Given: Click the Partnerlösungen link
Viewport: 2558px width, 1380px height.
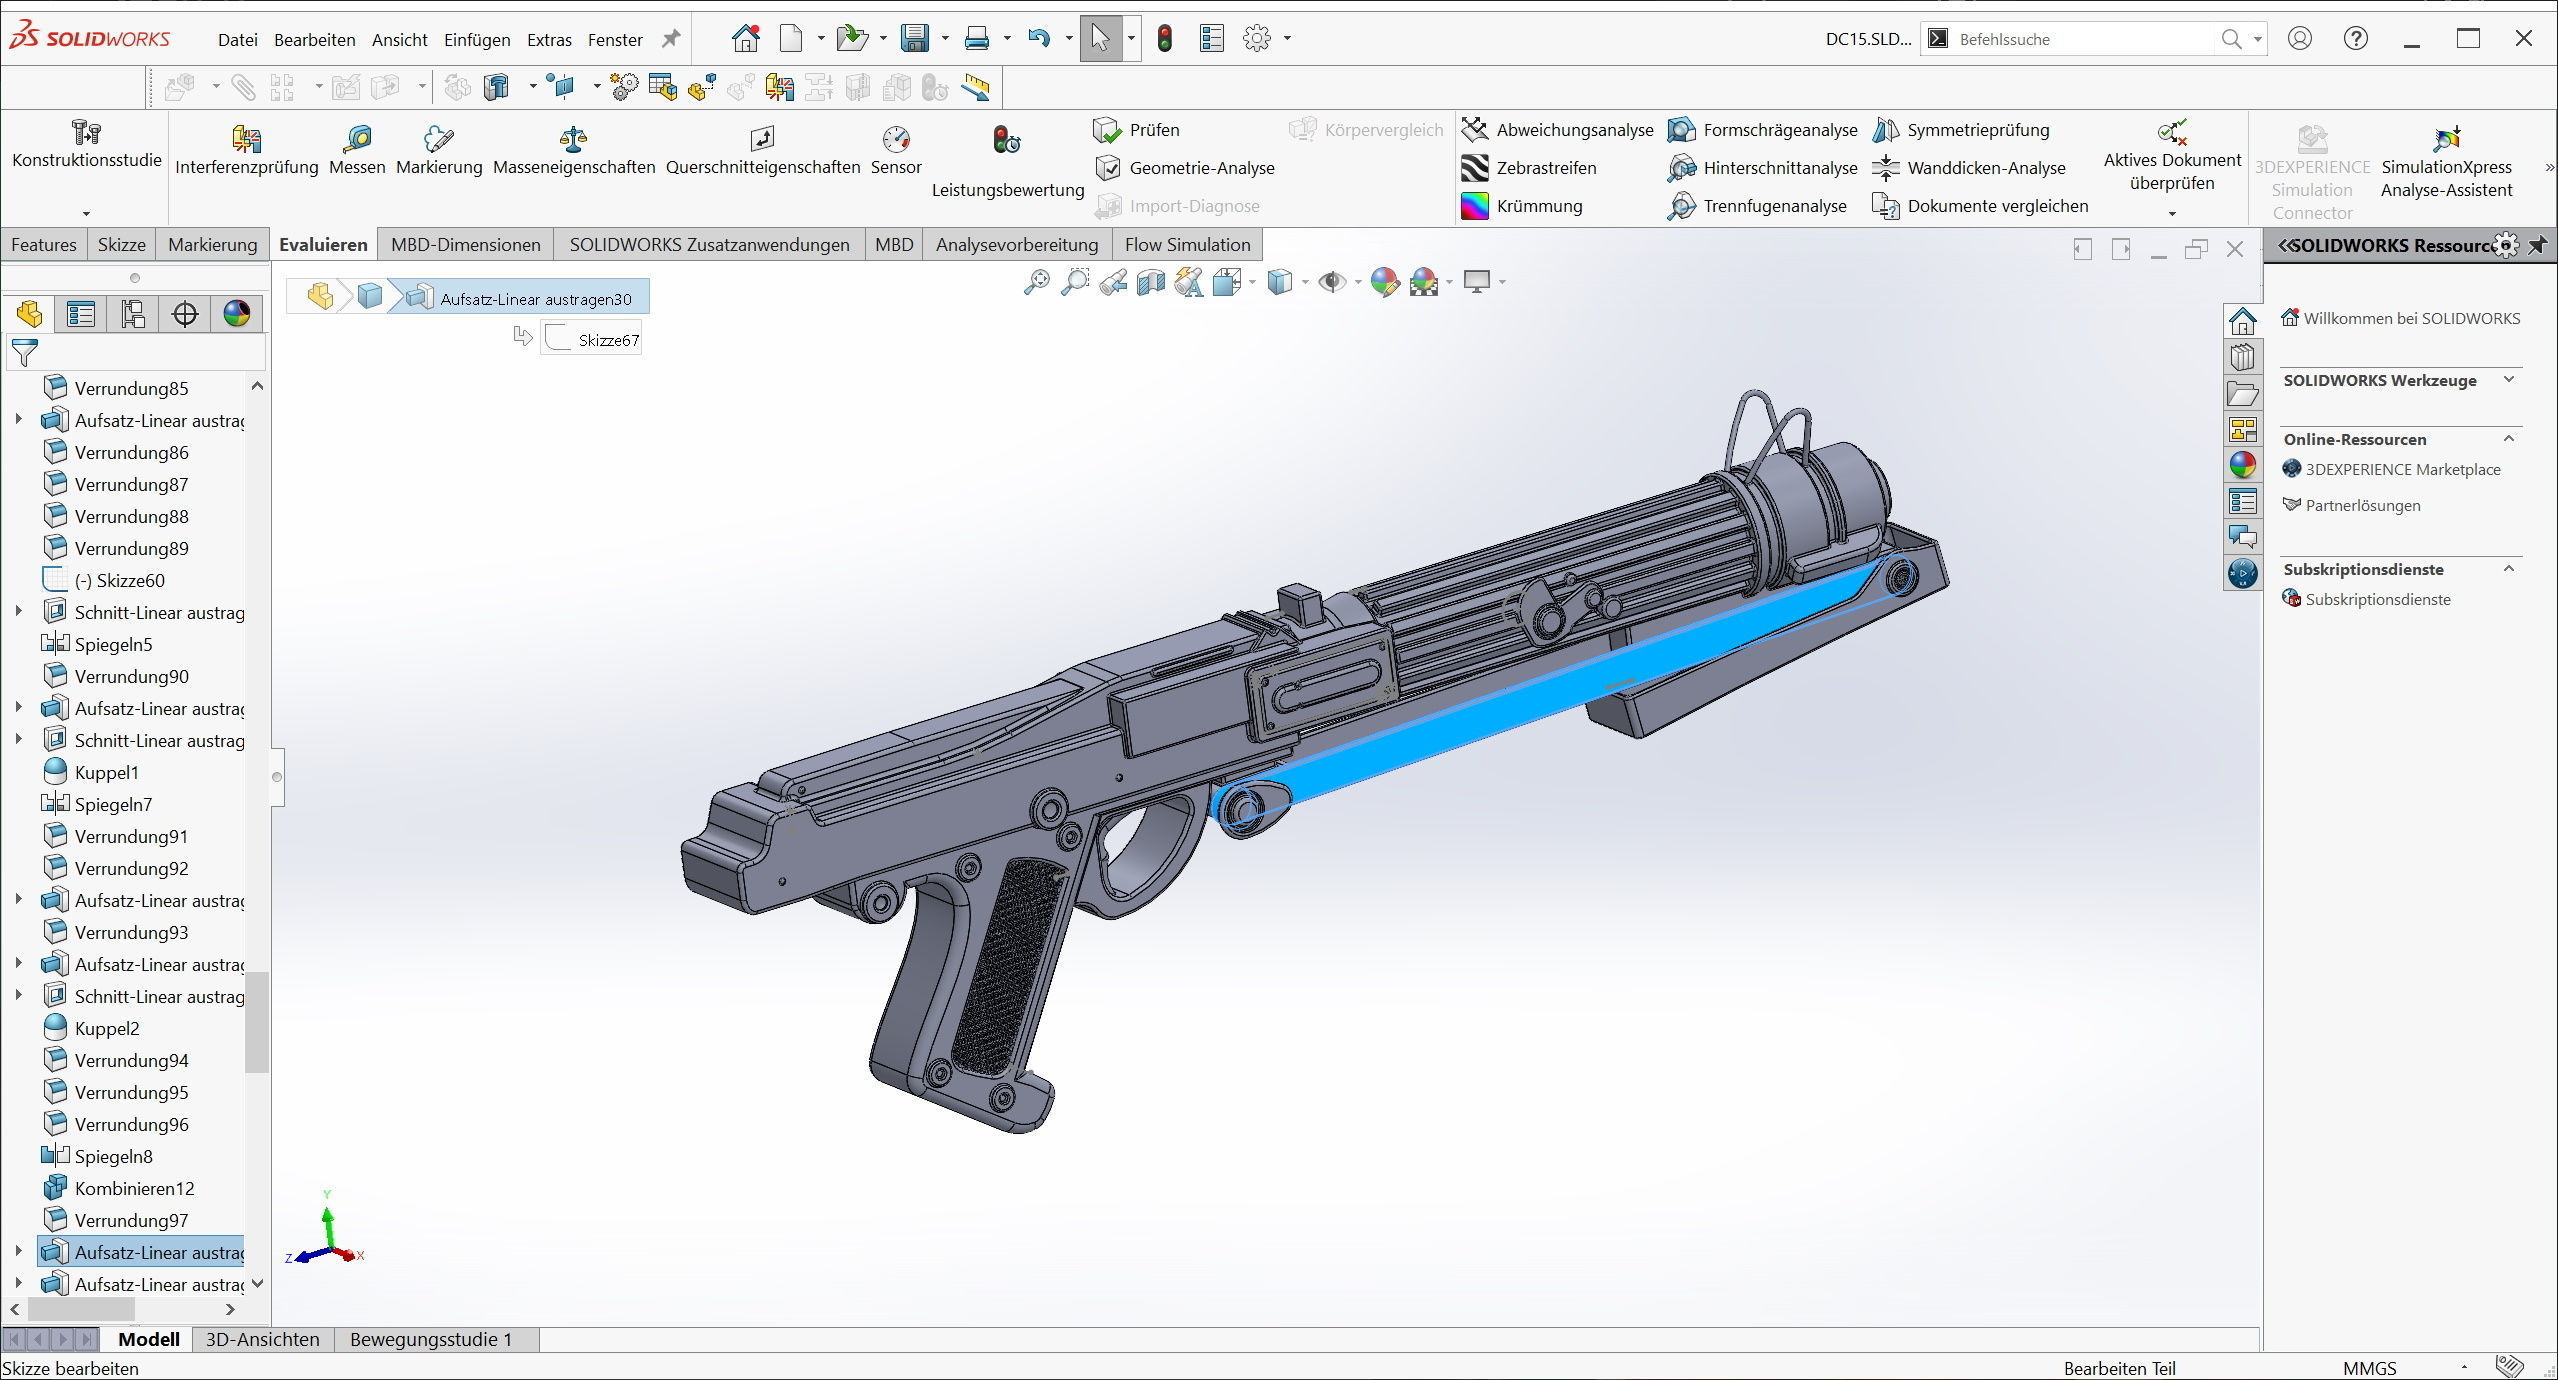Looking at the screenshot, I should tap(2362, 505).
